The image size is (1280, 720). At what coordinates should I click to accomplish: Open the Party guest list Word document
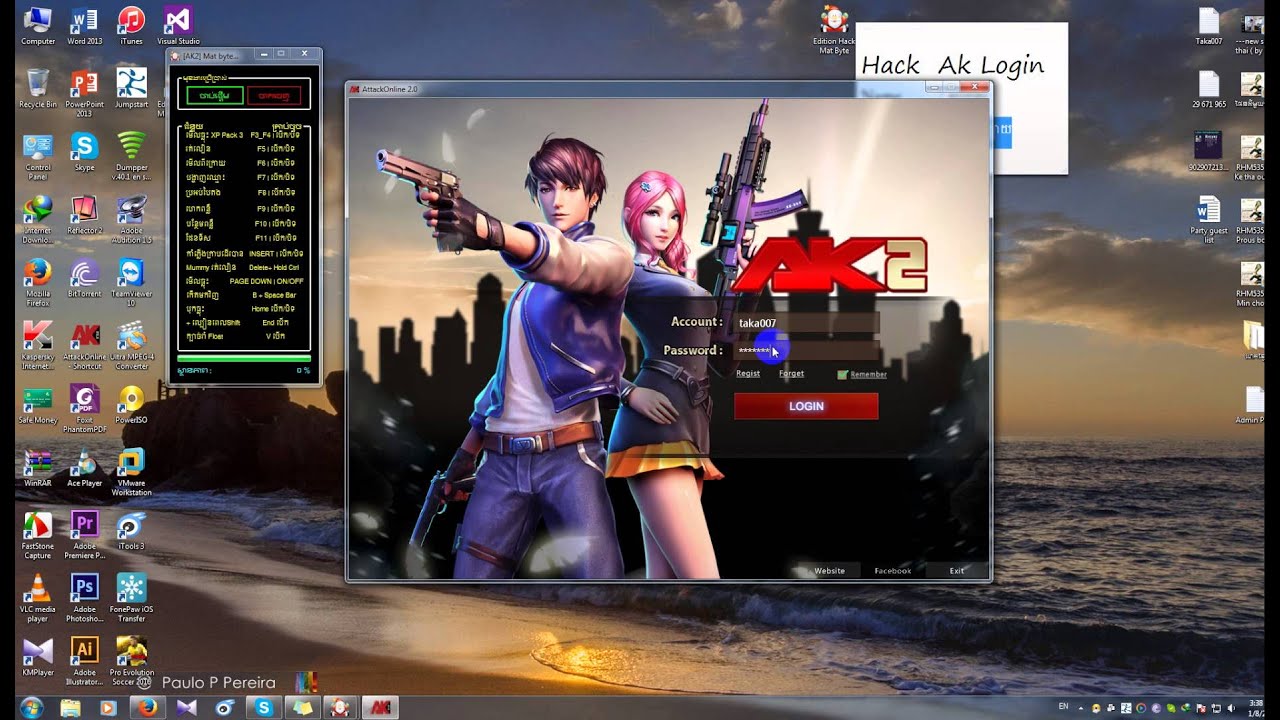[x=1209, y=220]
